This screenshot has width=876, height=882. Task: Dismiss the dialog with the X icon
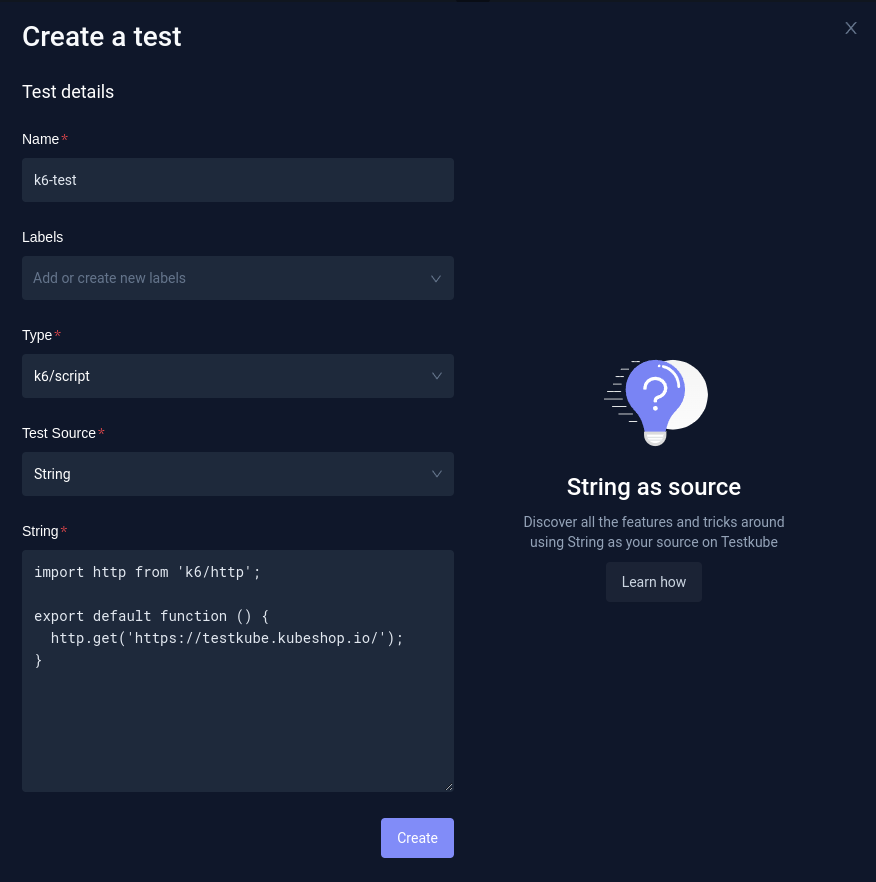click(x=851, y=28)
